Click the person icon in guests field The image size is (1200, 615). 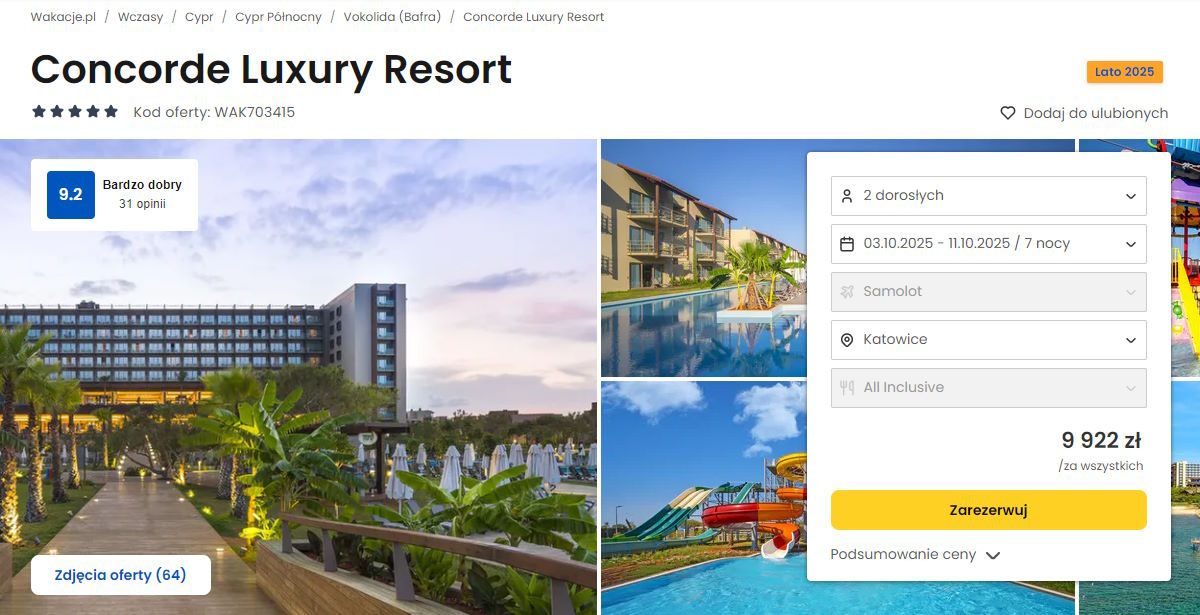(x=847, y=196)
